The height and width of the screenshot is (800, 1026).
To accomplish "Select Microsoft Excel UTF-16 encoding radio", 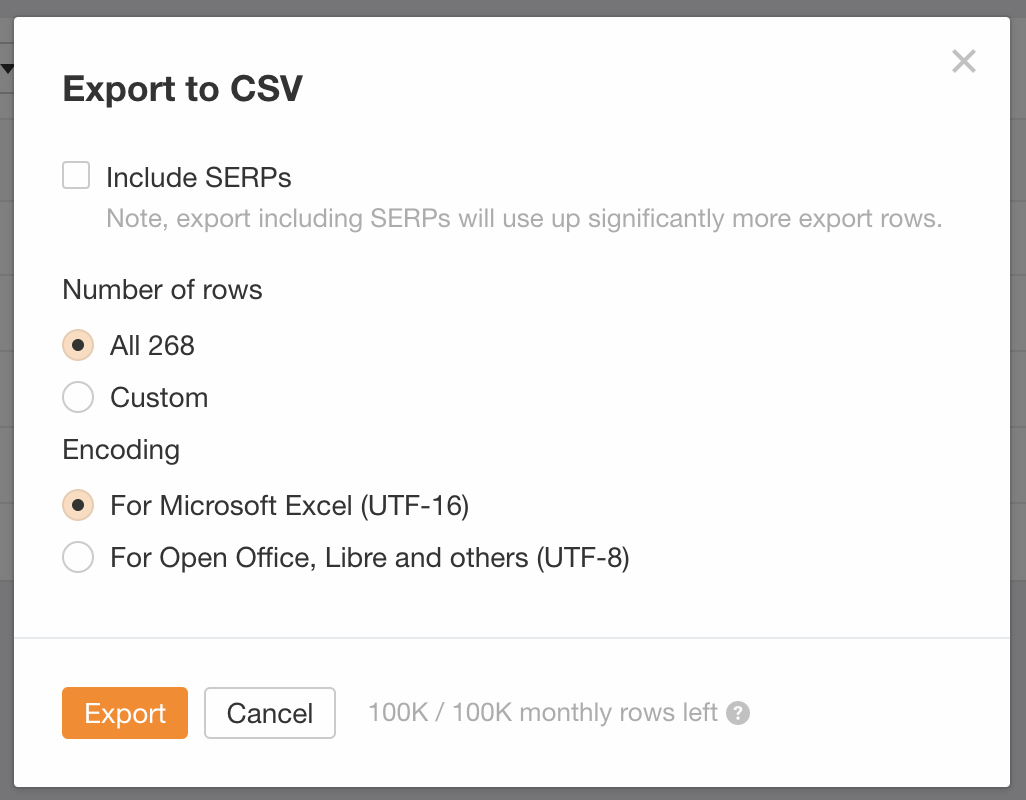I will click(78, 505).
